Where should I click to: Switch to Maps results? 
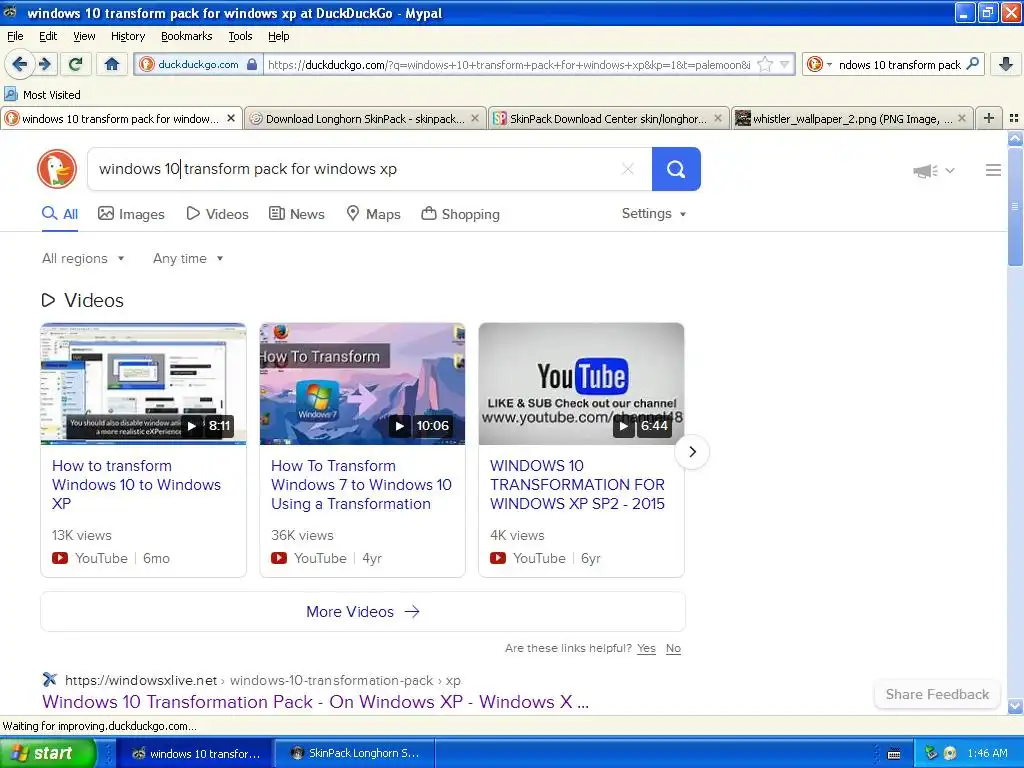tap(373, 214)
